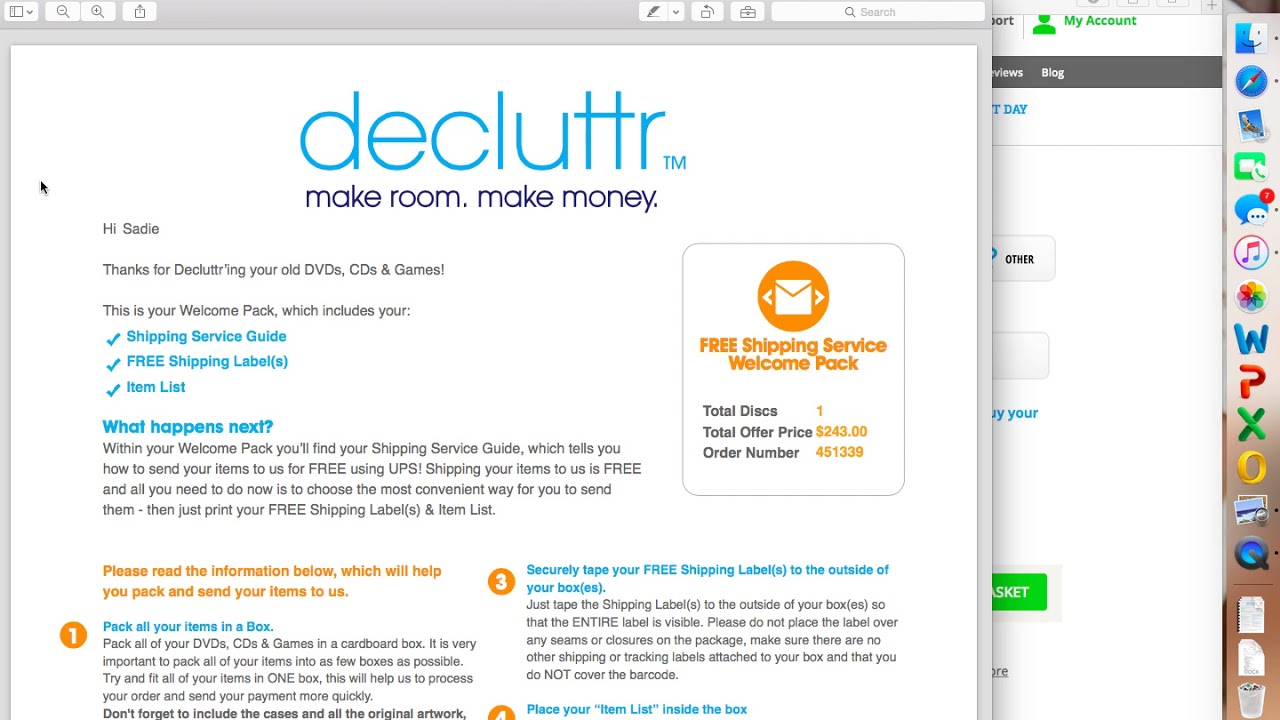Open the sidebar view menu in Preview

21,12
